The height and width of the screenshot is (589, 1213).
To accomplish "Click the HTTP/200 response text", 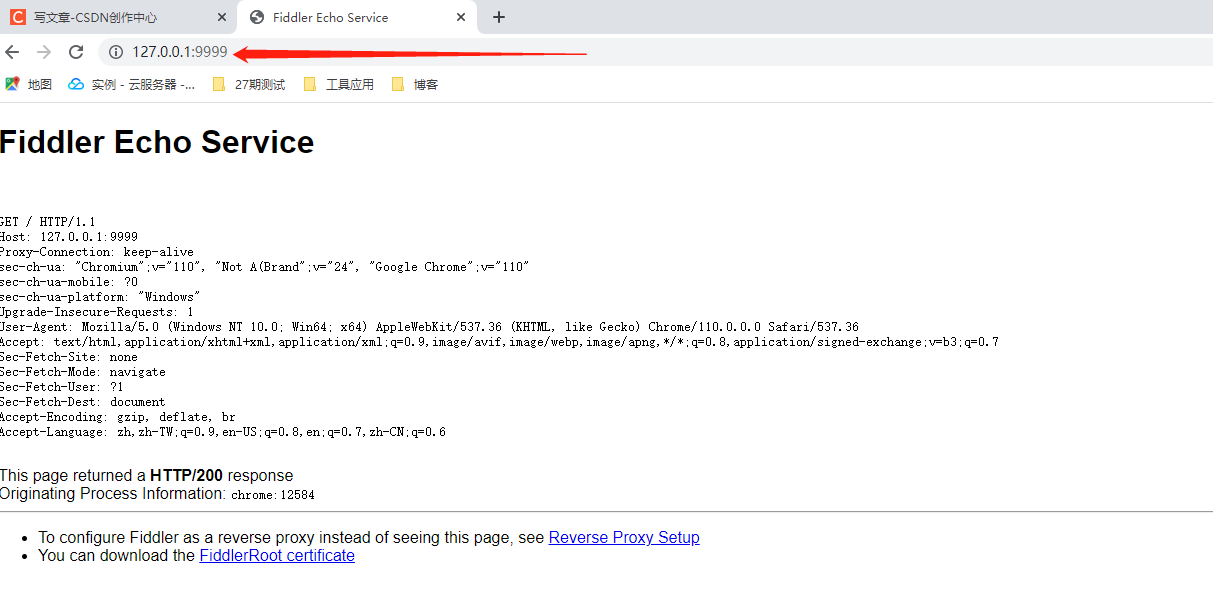I will [x=186, y=475].
